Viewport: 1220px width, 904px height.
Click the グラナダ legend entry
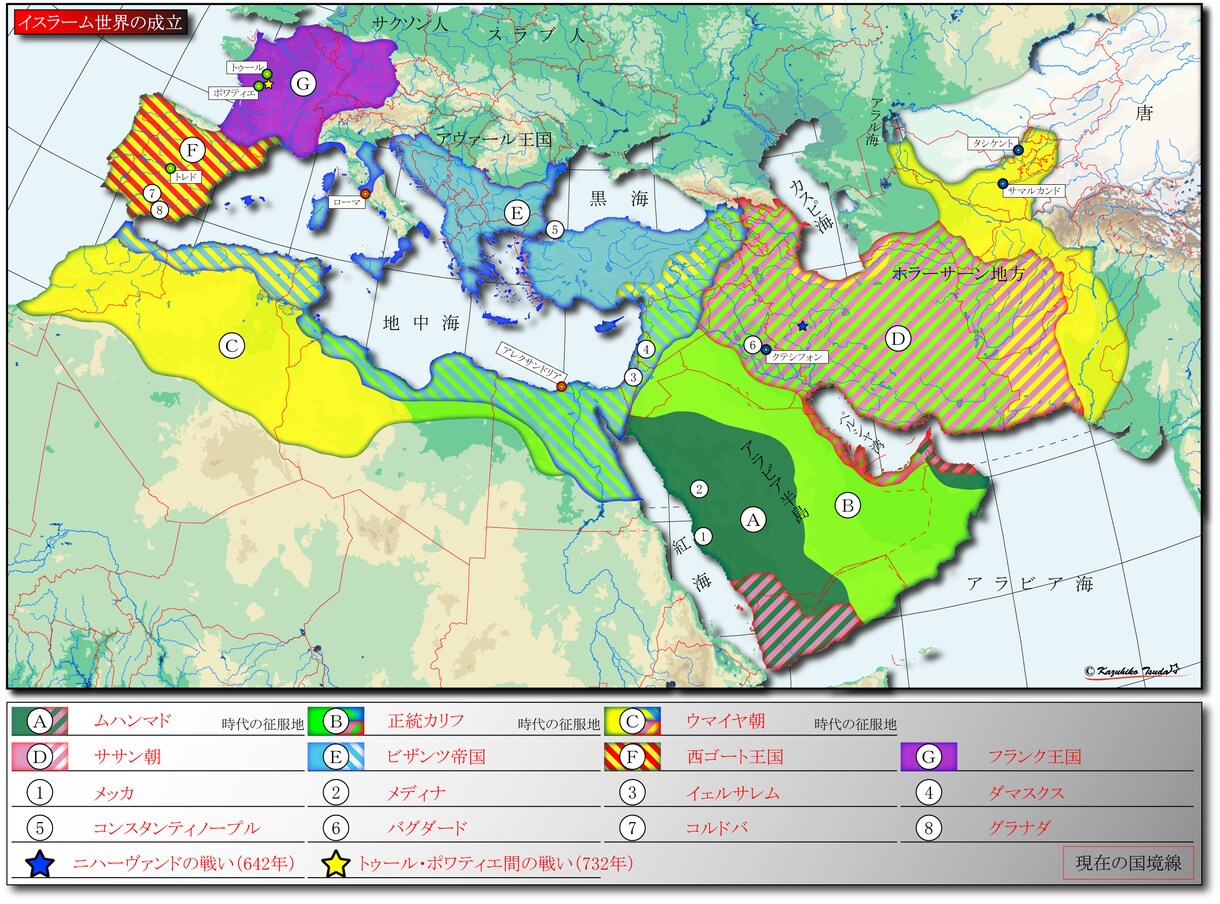1021,829
